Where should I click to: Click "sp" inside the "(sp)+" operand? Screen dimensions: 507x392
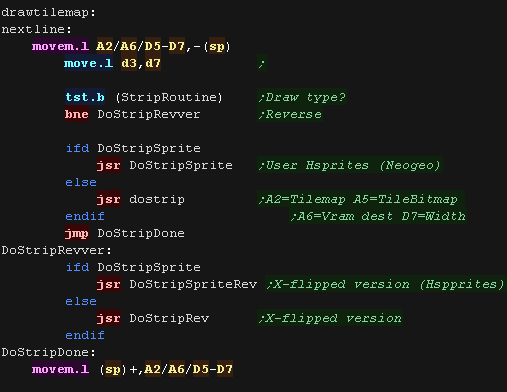[x=113, y=369]
